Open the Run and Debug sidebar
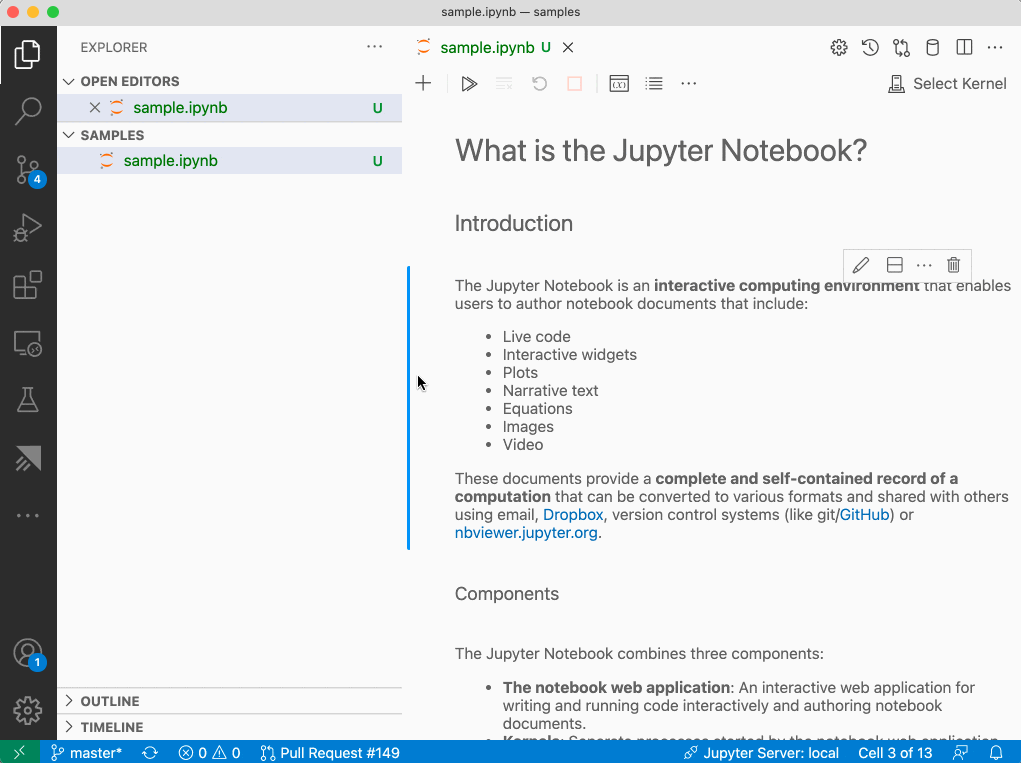 pyautogui.click(x=28, y=228)
